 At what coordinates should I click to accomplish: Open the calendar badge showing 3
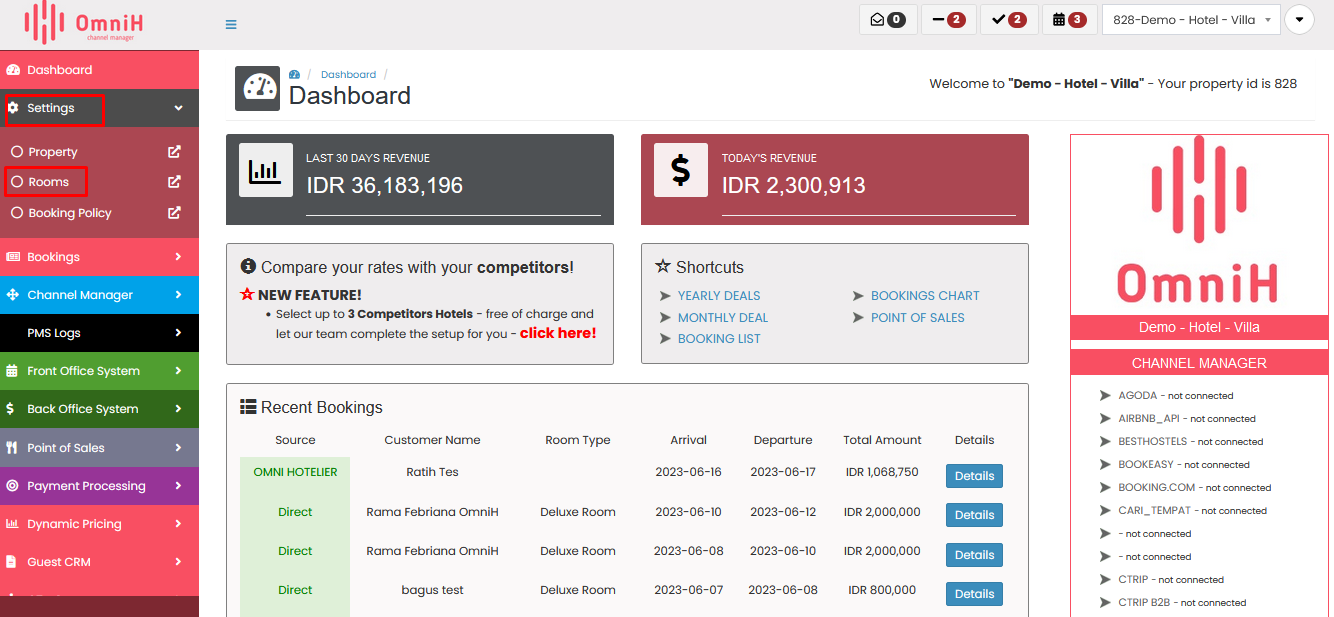click(x=1069, y=19)
